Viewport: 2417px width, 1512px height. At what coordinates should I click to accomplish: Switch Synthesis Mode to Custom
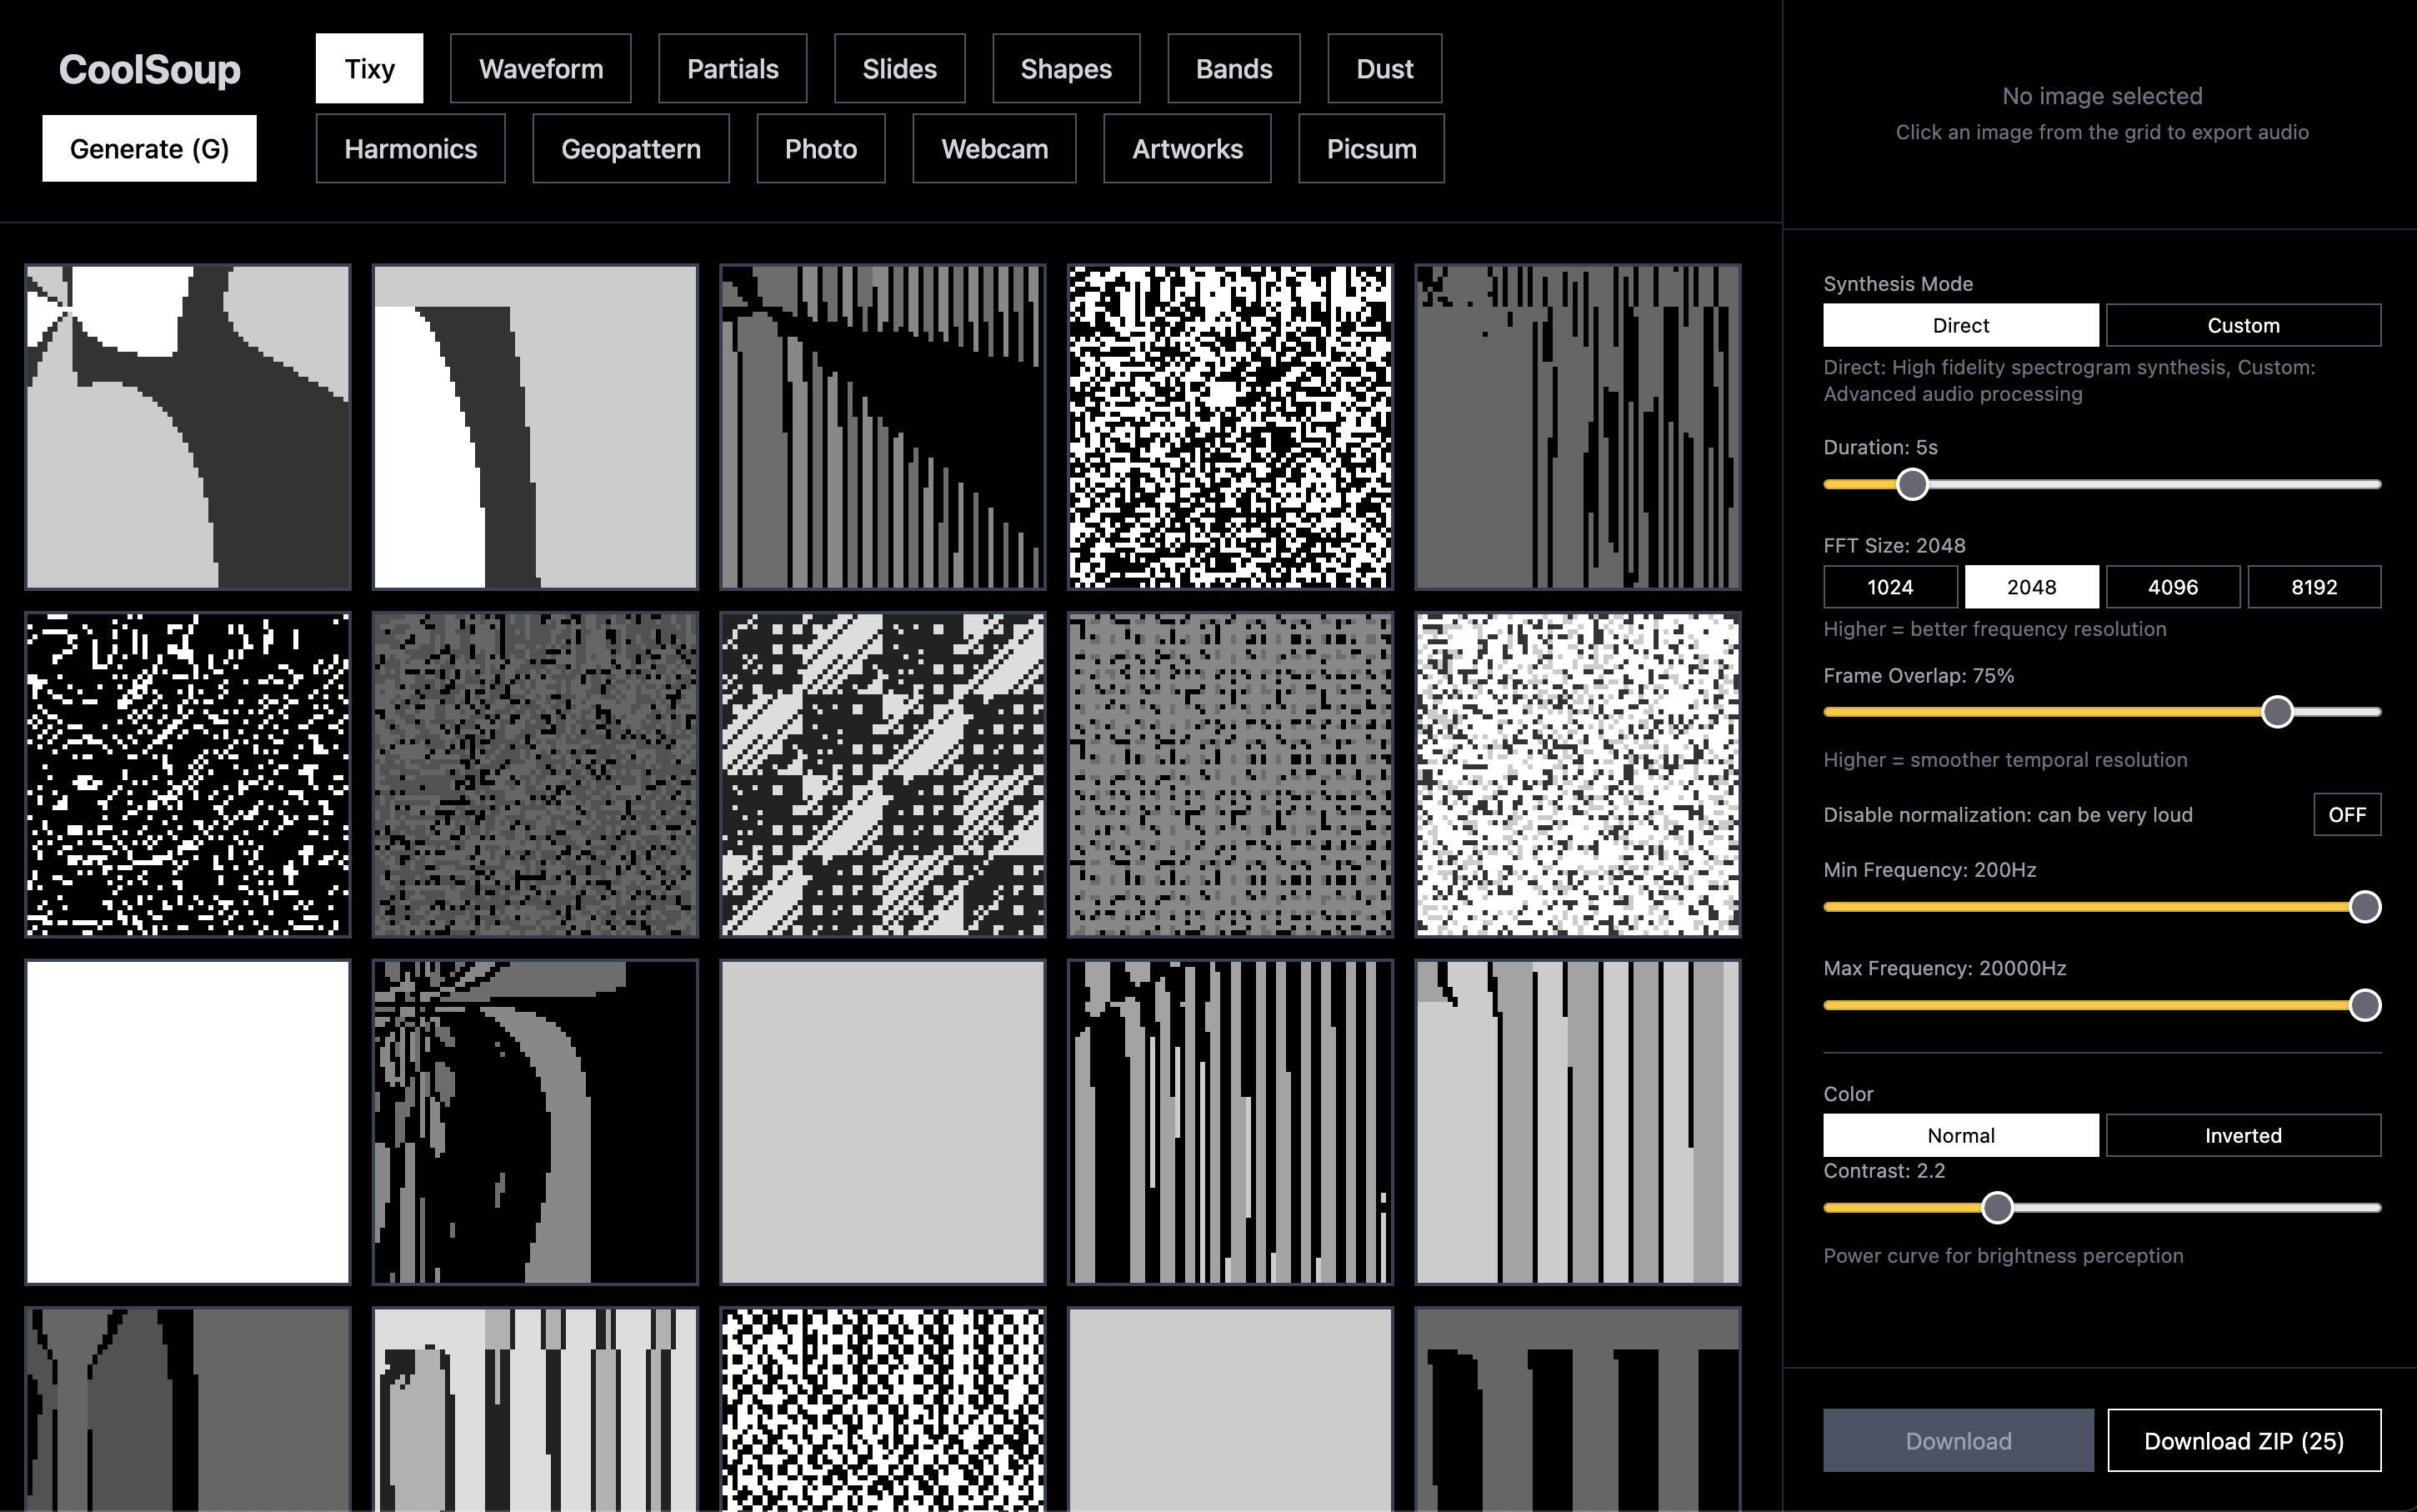(2244, 324)
